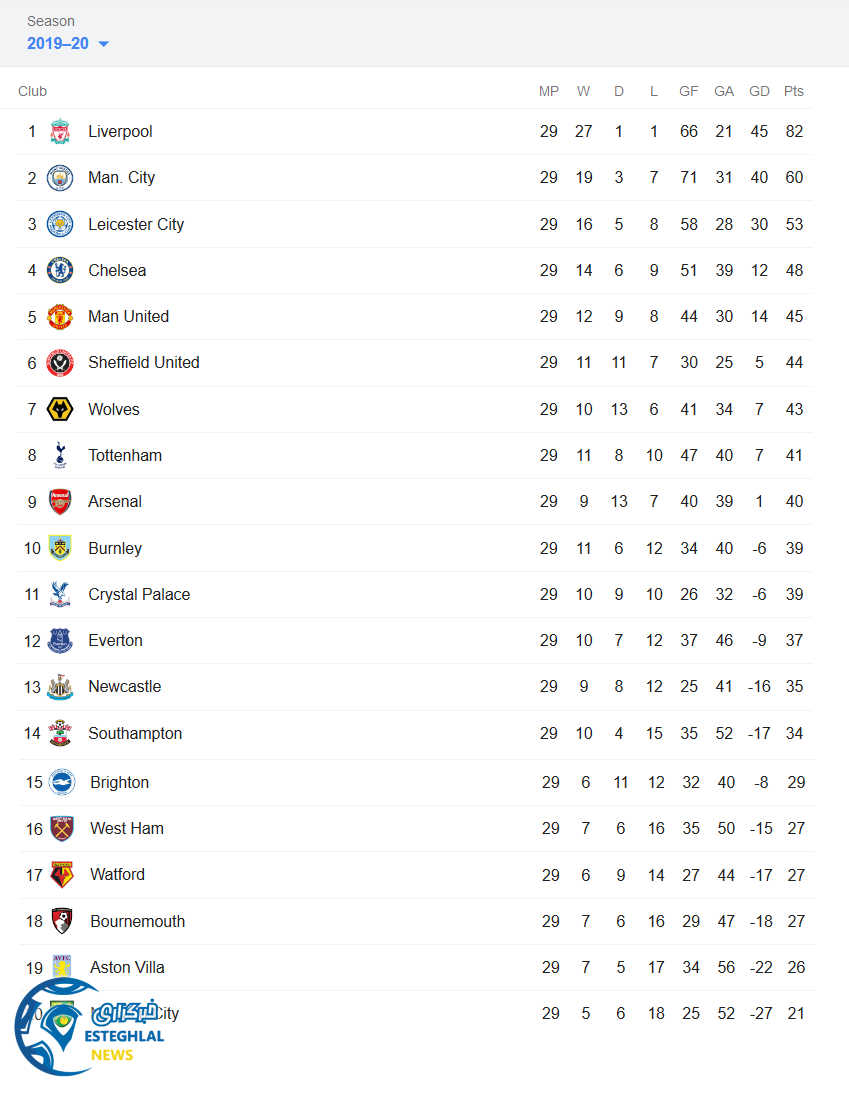849x1101 pixels.
Task: Click the Chelsea club badge icon
Action: coord(60,270)
